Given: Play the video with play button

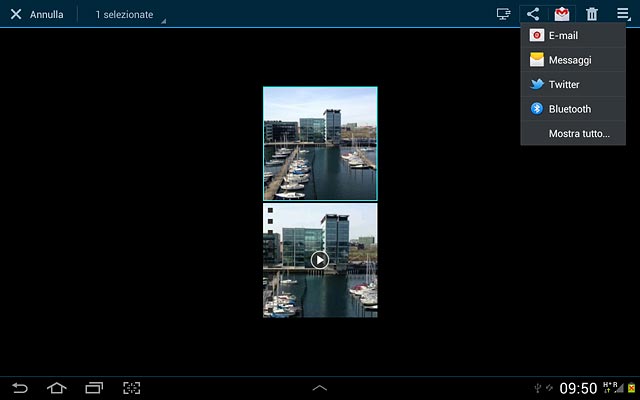Looking at the screenshot, I should click(320, 260).
